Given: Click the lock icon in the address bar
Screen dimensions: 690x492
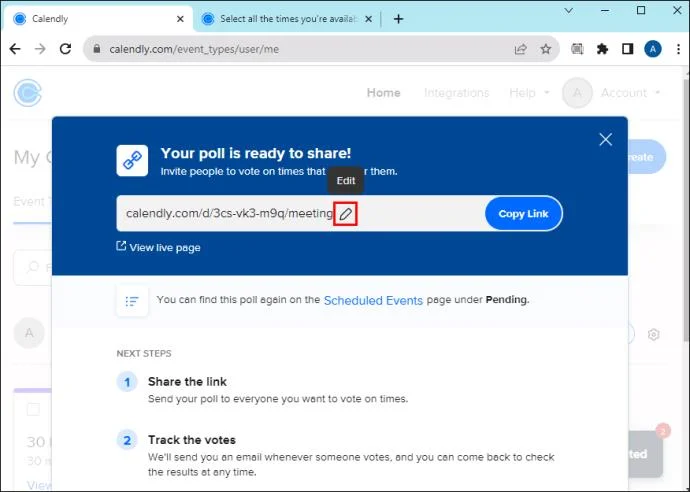Looking at the screenshot, I should coord(97,49).
